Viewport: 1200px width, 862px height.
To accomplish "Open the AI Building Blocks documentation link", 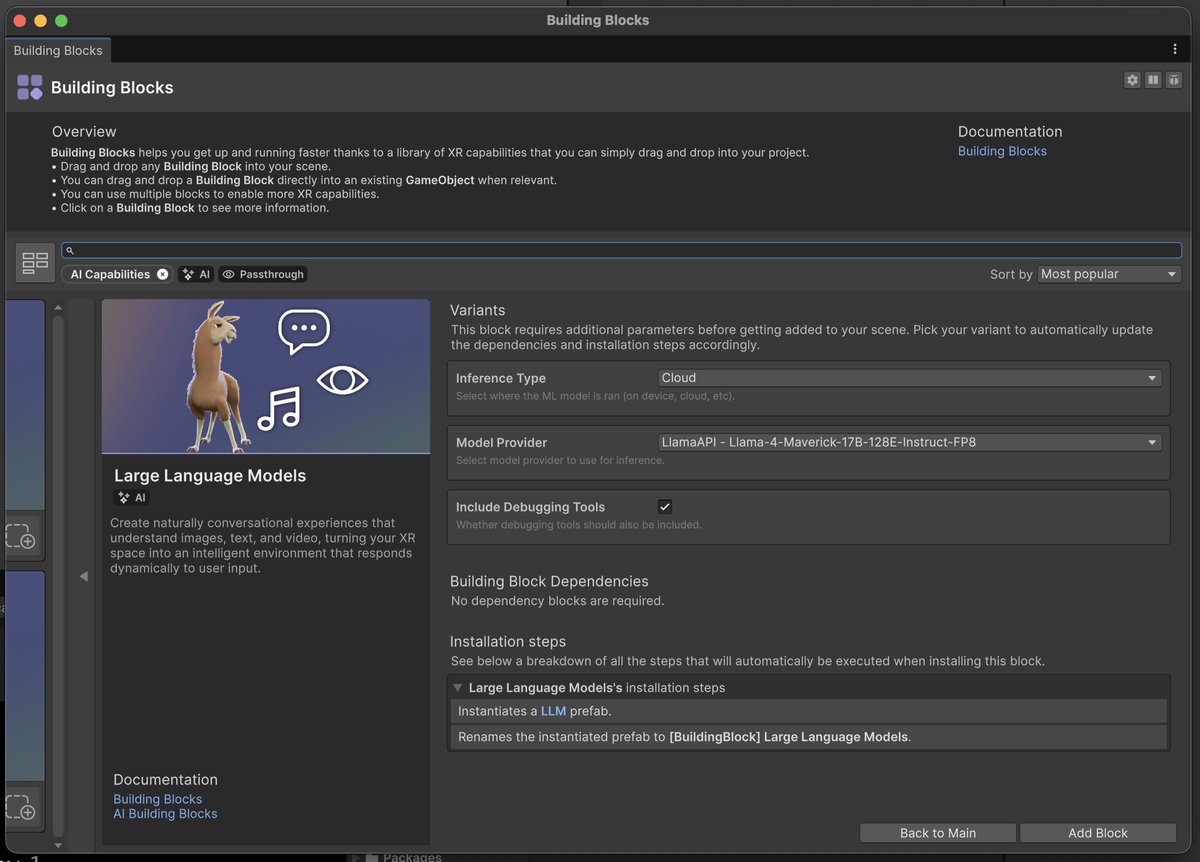I will (165, 814).
